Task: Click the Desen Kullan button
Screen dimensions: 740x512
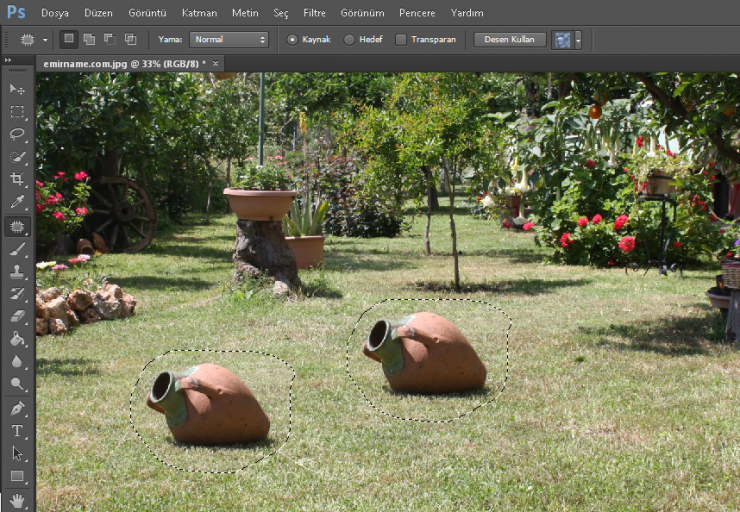Action: tap(509, 40)
